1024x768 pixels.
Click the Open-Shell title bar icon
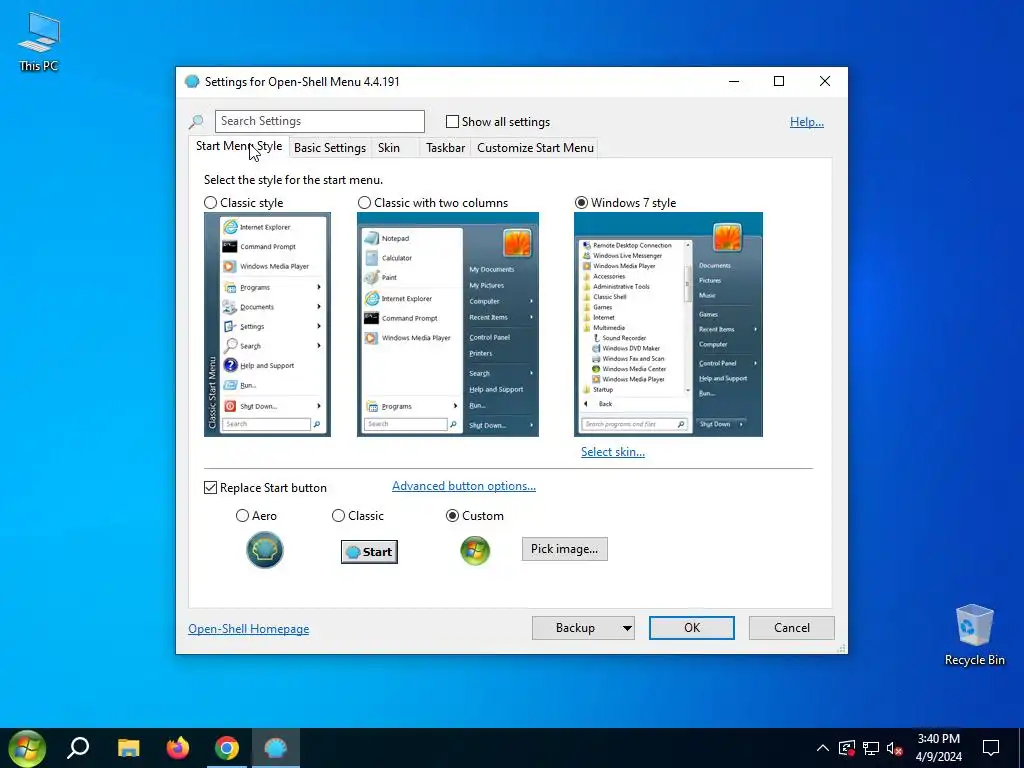click(192, 82)
